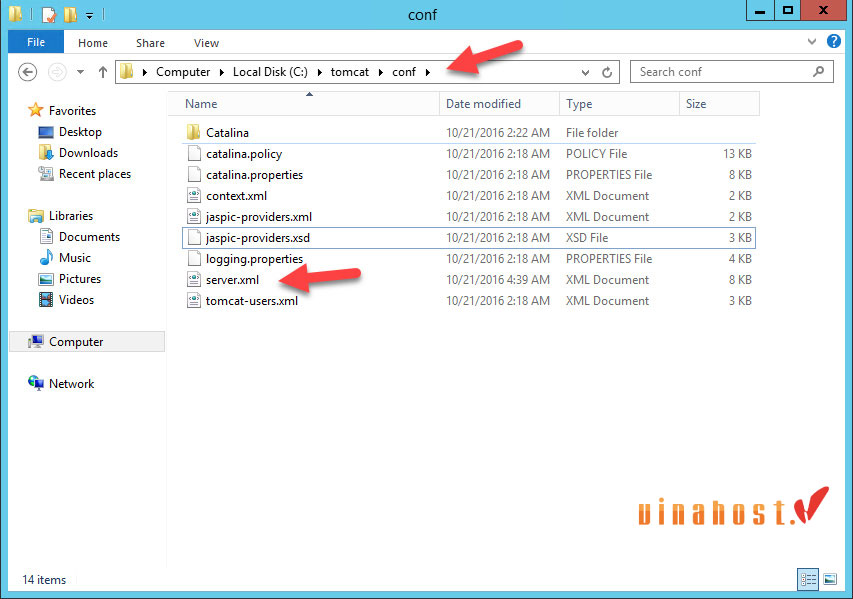Image resolution: width=853 pixels, height=599 pixels.
Task: Click the context.xml file name
Action: click(x=236, y=196)
